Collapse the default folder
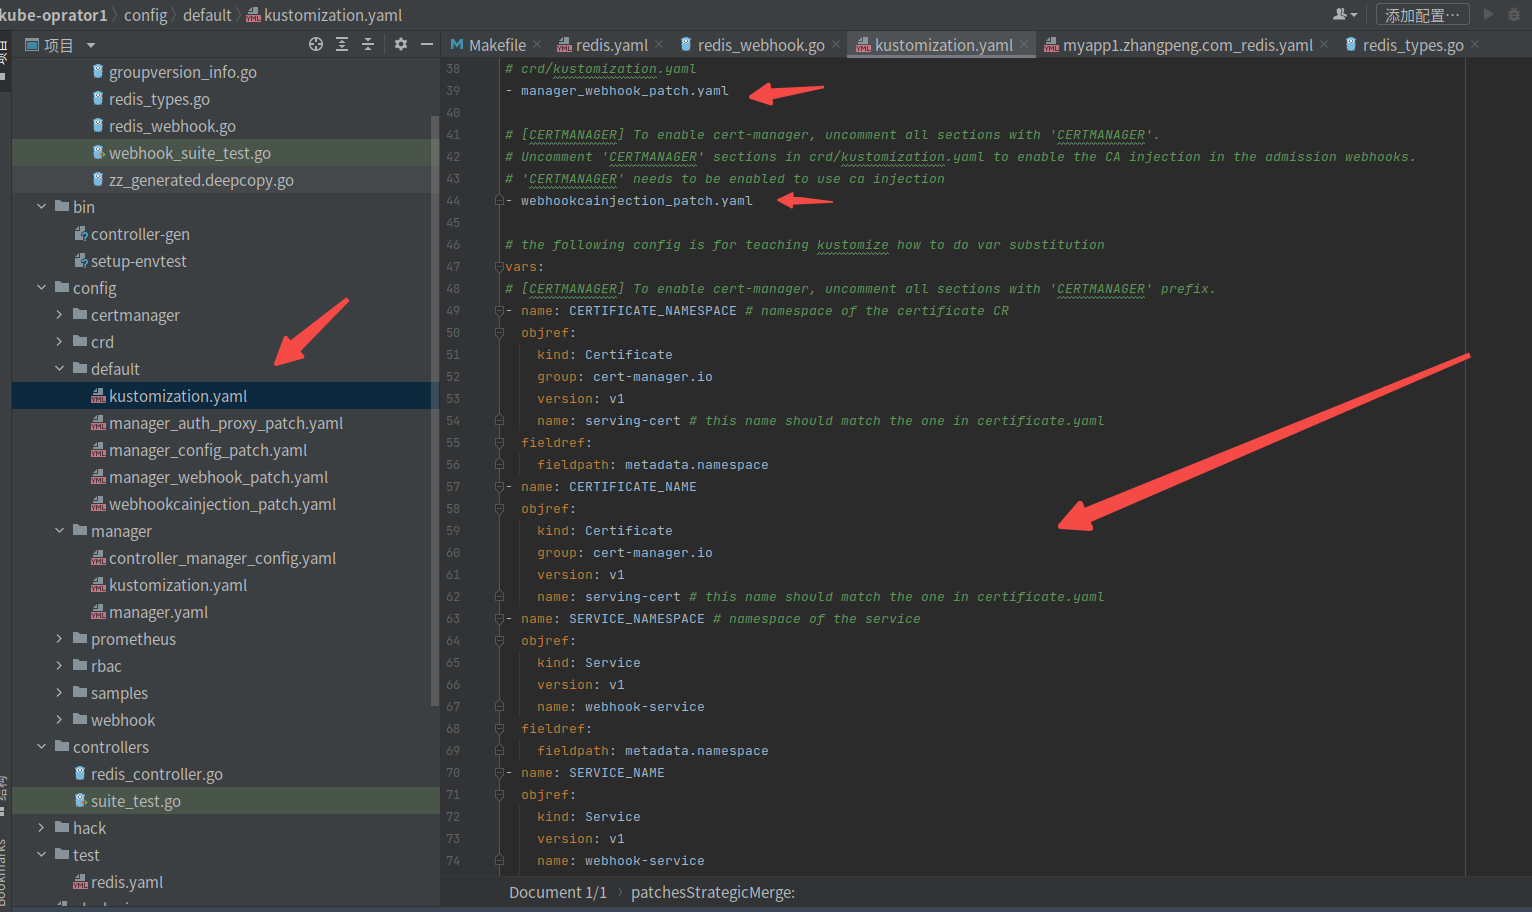The height and width of the screenshot is (912, 1532). (x=59, y=368)
